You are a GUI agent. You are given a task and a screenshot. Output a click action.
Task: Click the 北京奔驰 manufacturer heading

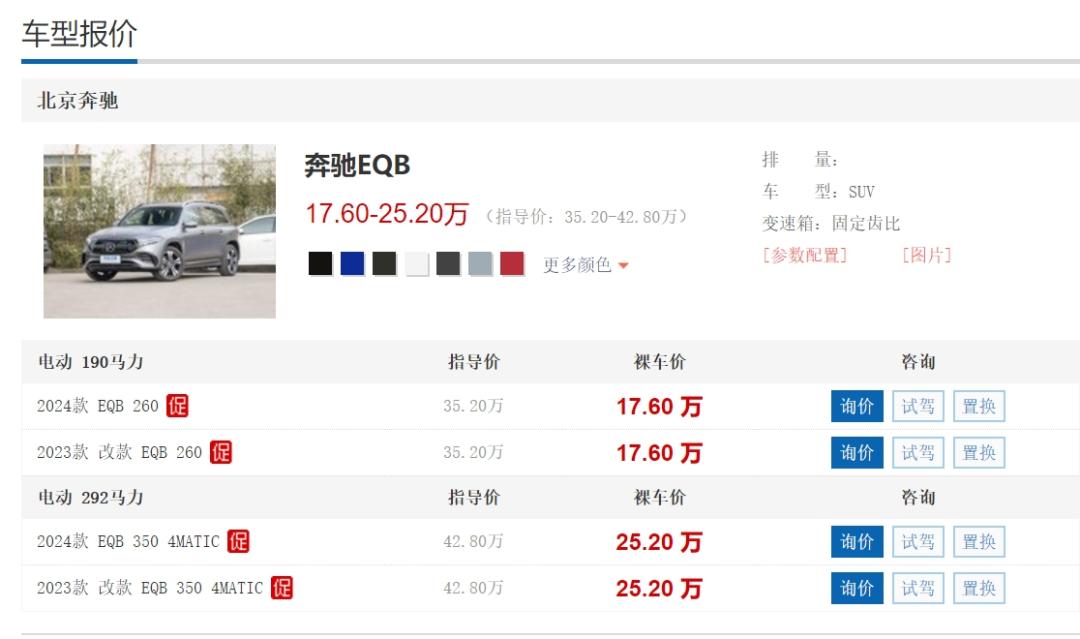tap(78, 101)
